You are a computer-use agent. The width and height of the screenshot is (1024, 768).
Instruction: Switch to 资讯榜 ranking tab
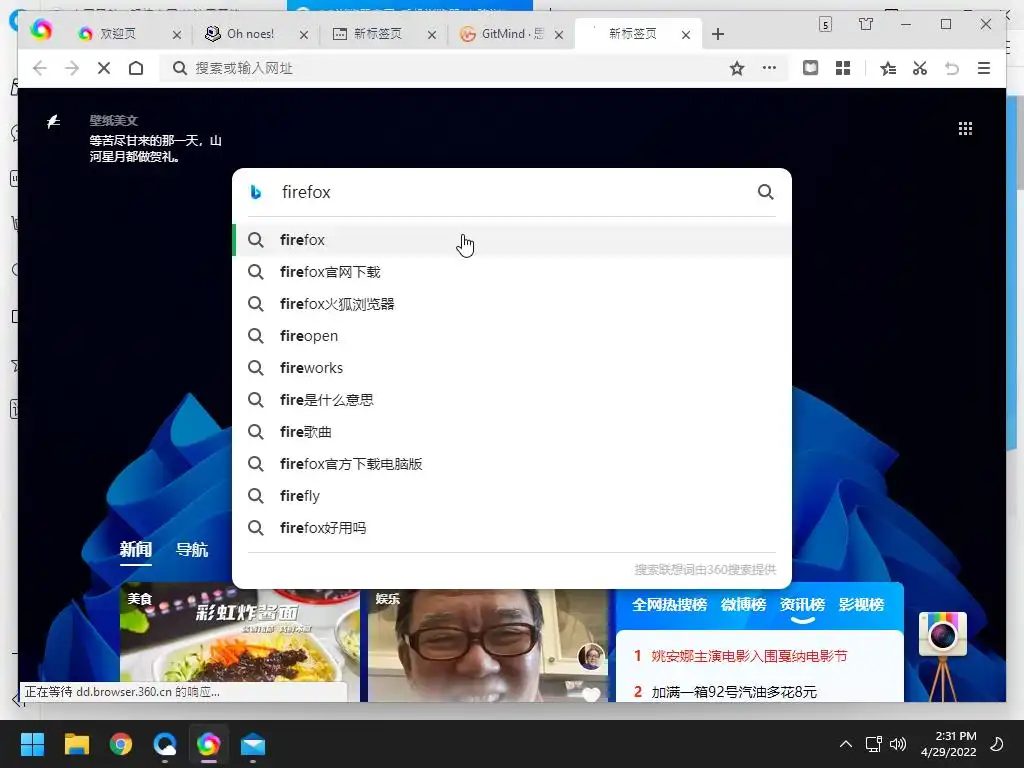tap(802, 605)
